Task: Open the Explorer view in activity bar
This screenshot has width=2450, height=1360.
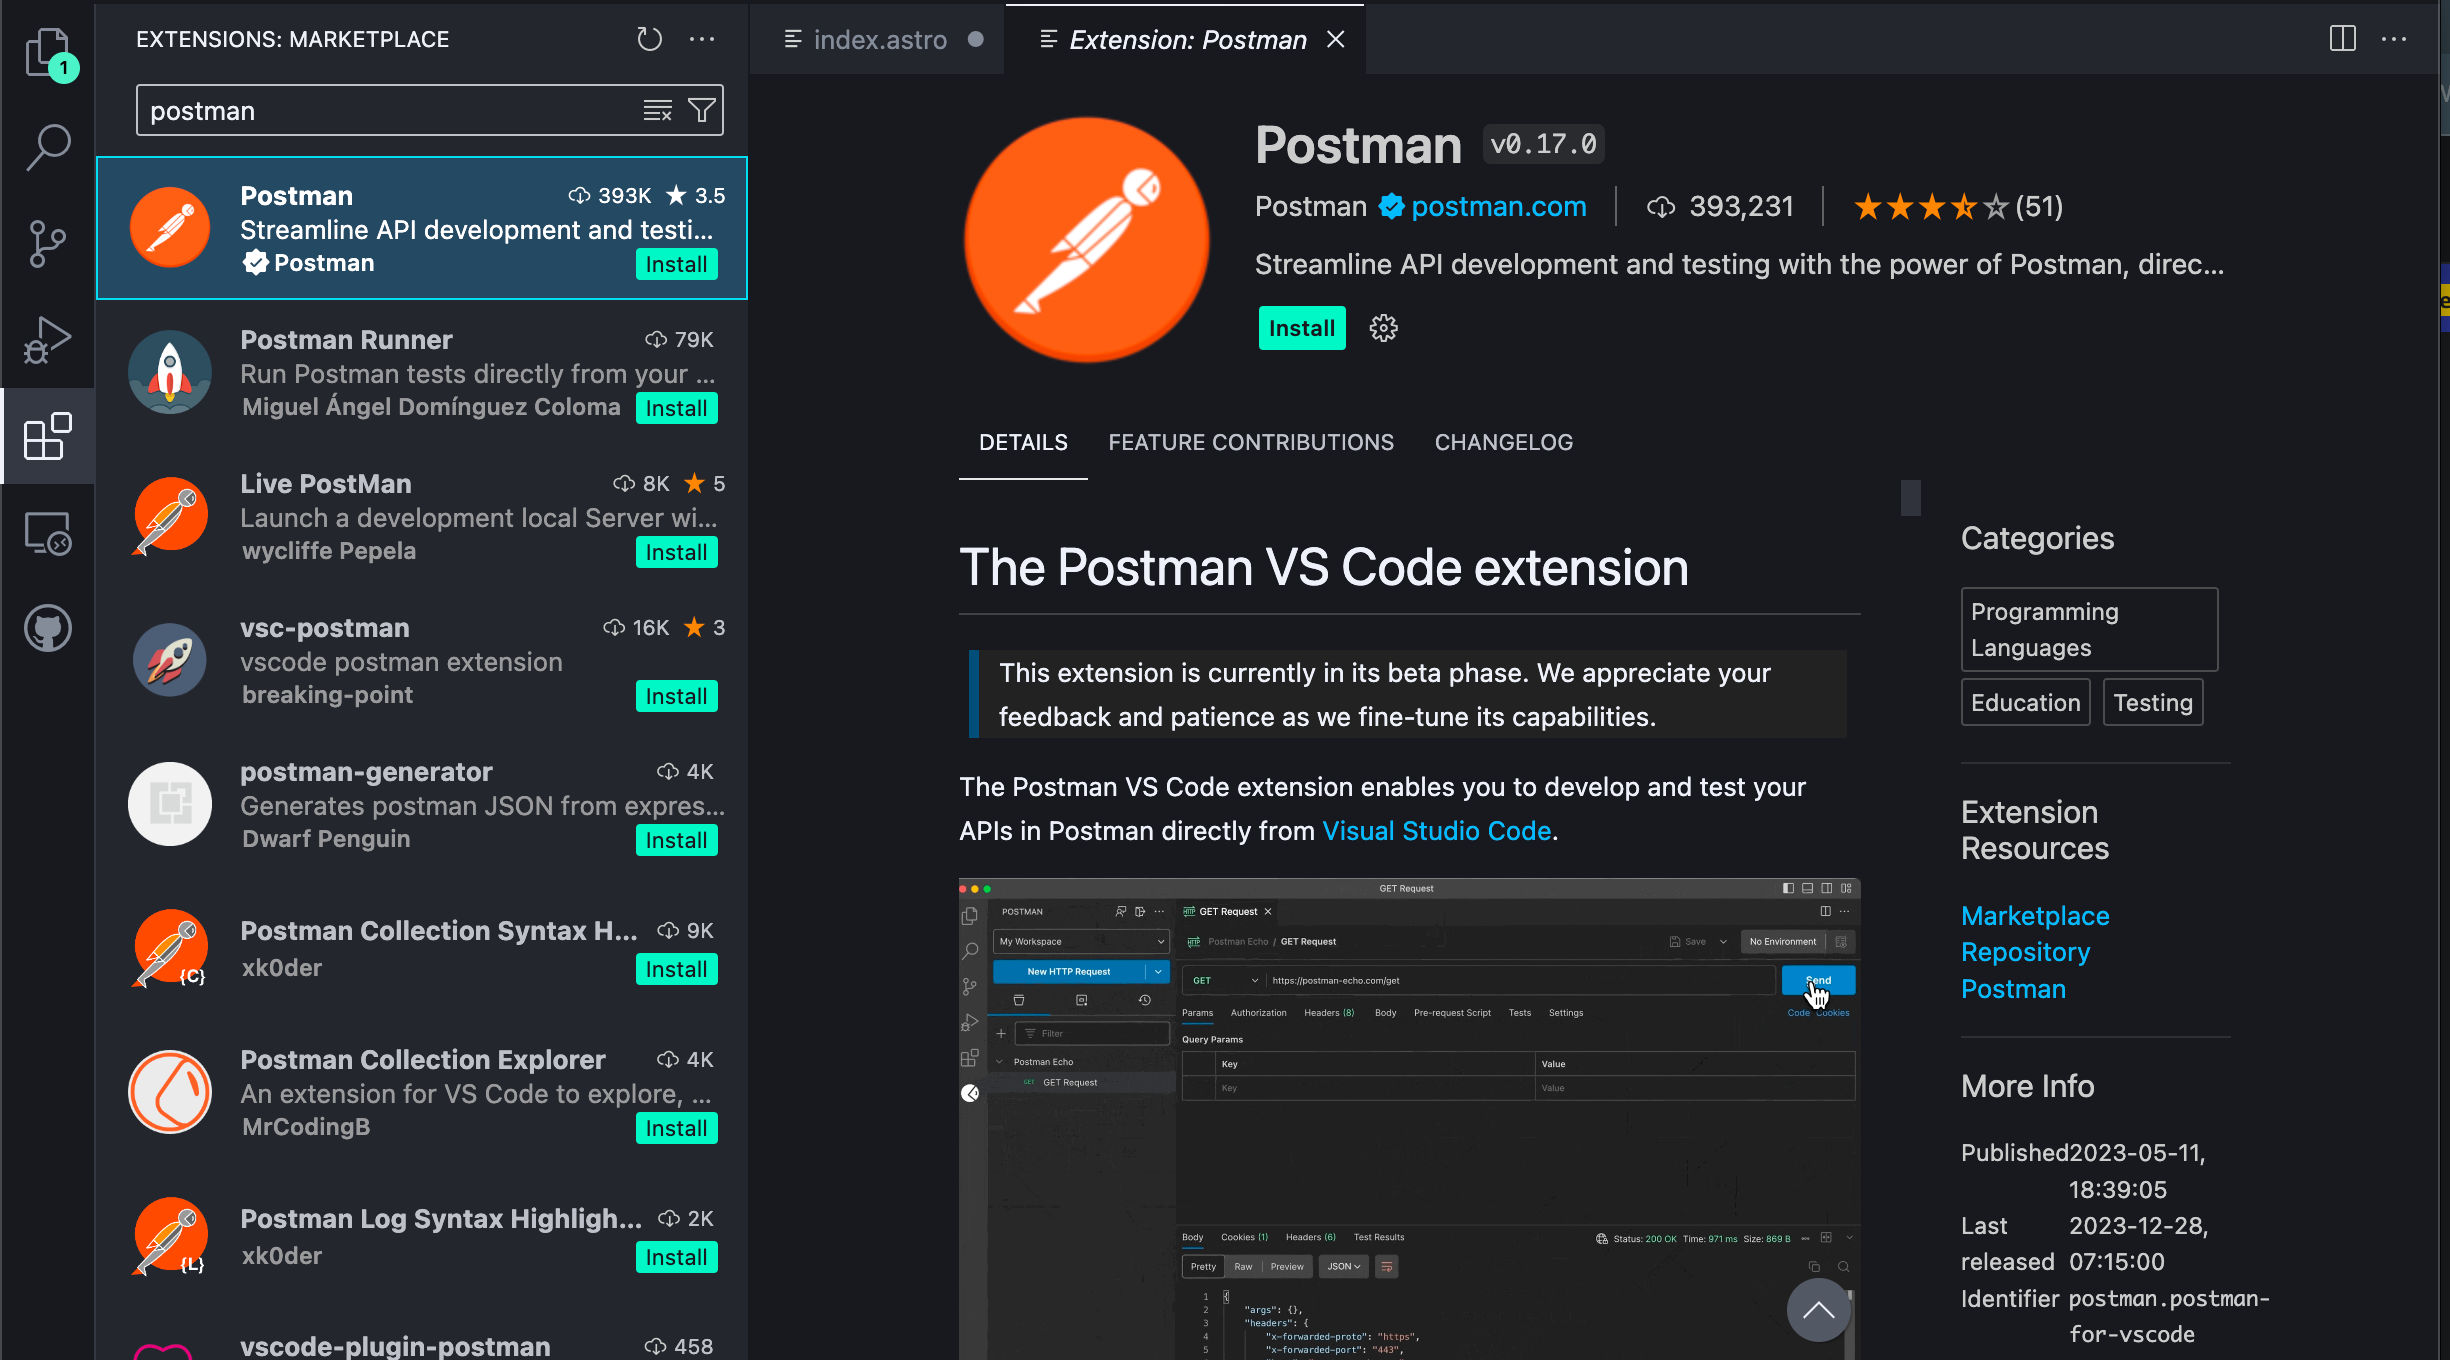Action: (x=48, y=52)
